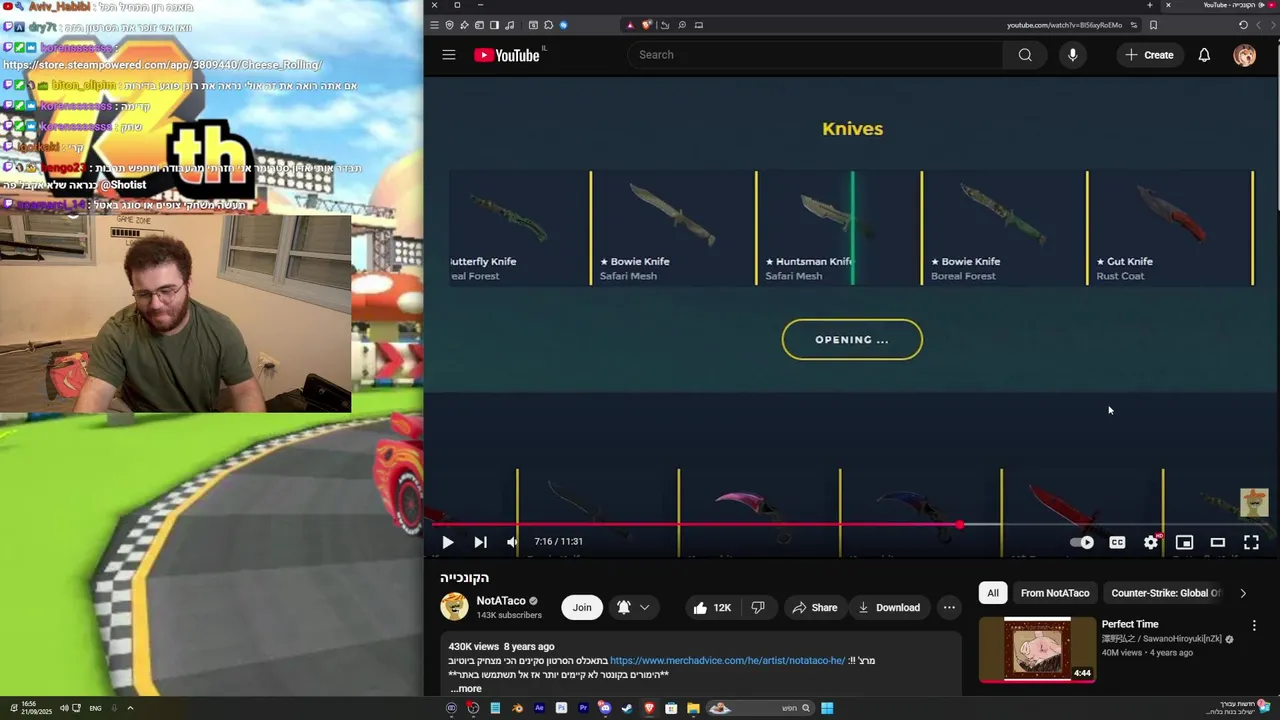This screenshot has height=720, width=1280.
Task: Go to the YouTube home logo
Action: (x=507, y=55)
